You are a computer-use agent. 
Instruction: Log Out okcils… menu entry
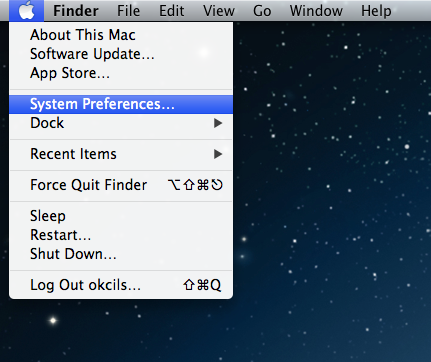tap(121, 285)
